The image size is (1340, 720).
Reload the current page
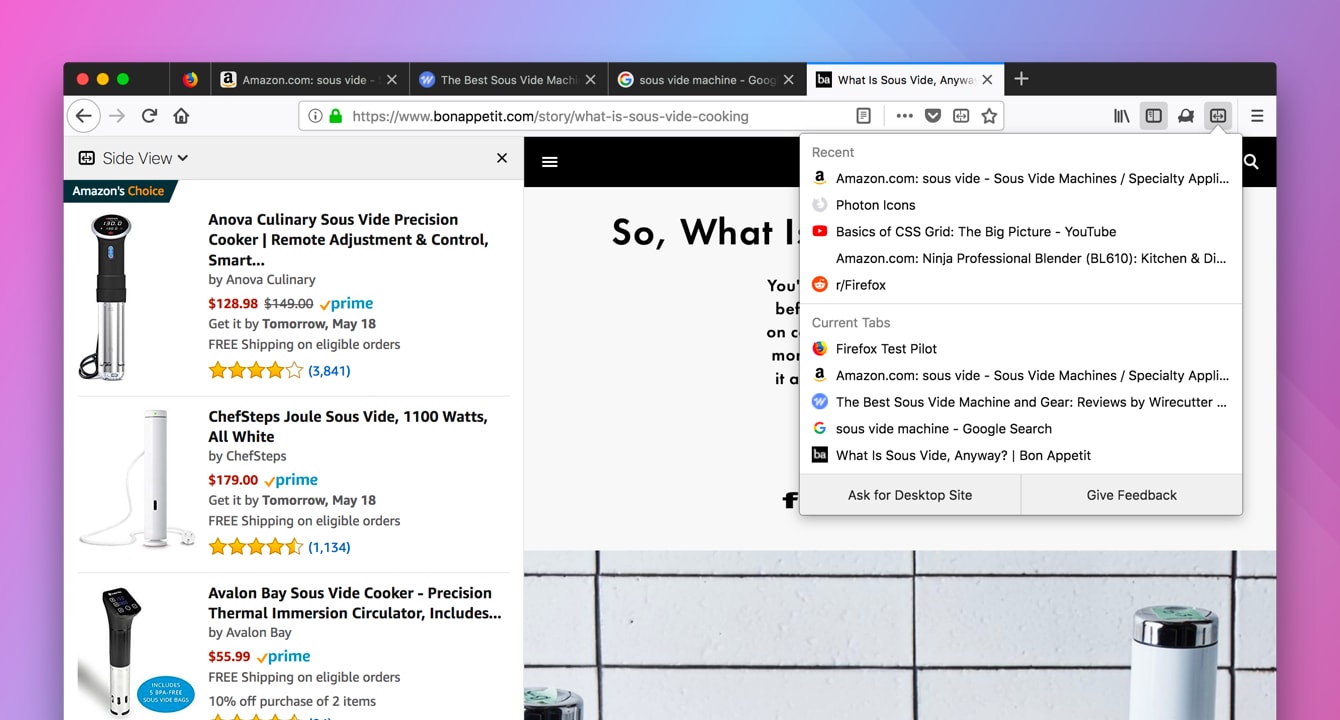[x=149, y=116]
